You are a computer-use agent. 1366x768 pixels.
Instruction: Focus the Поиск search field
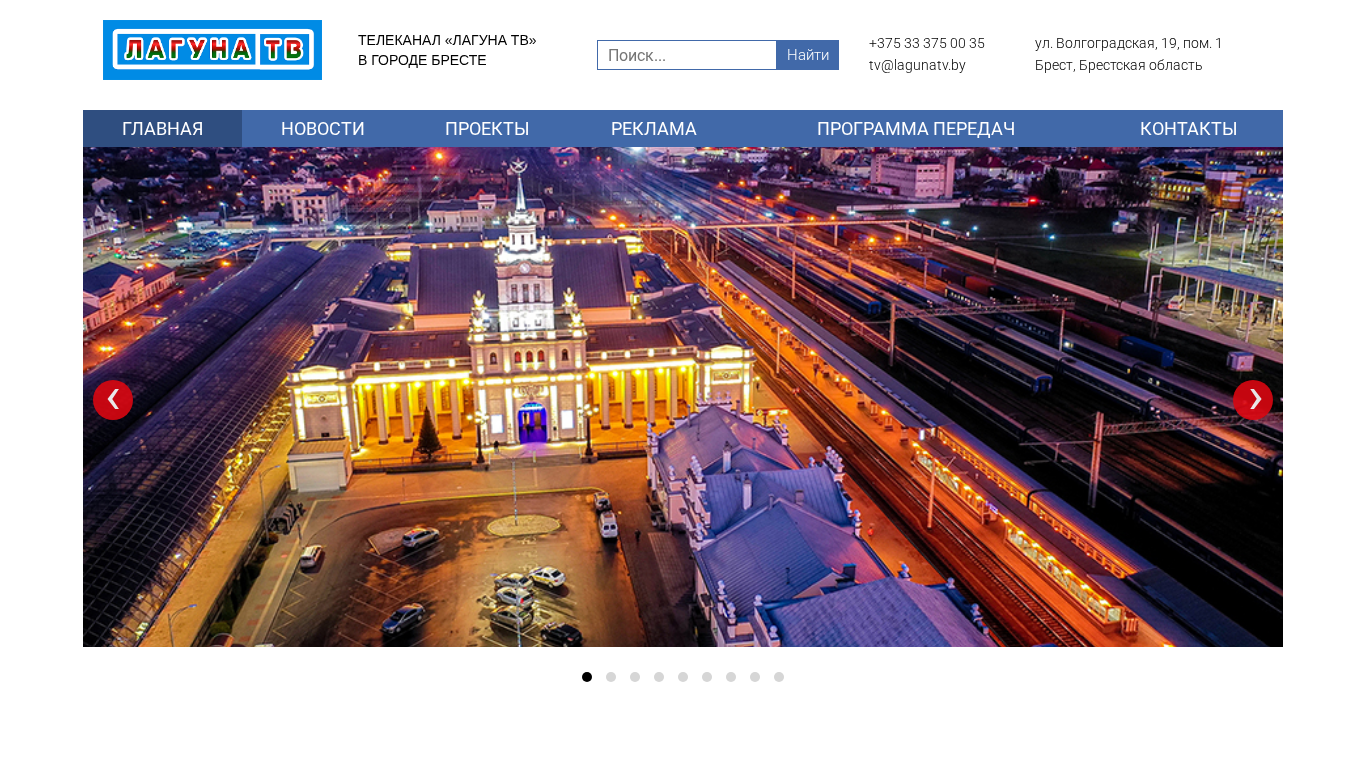coord(687,55)
